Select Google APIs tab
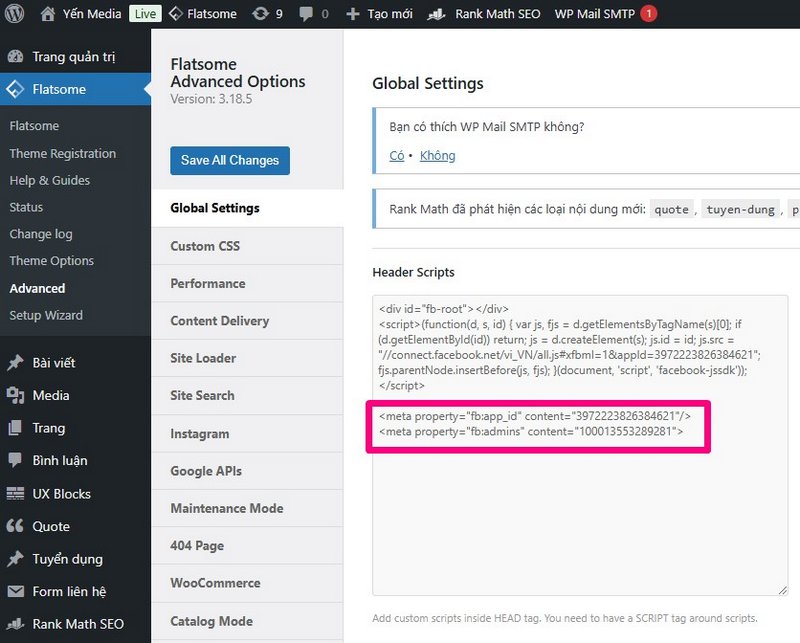The height and width of the screenshot is (643, 800). 247,471
